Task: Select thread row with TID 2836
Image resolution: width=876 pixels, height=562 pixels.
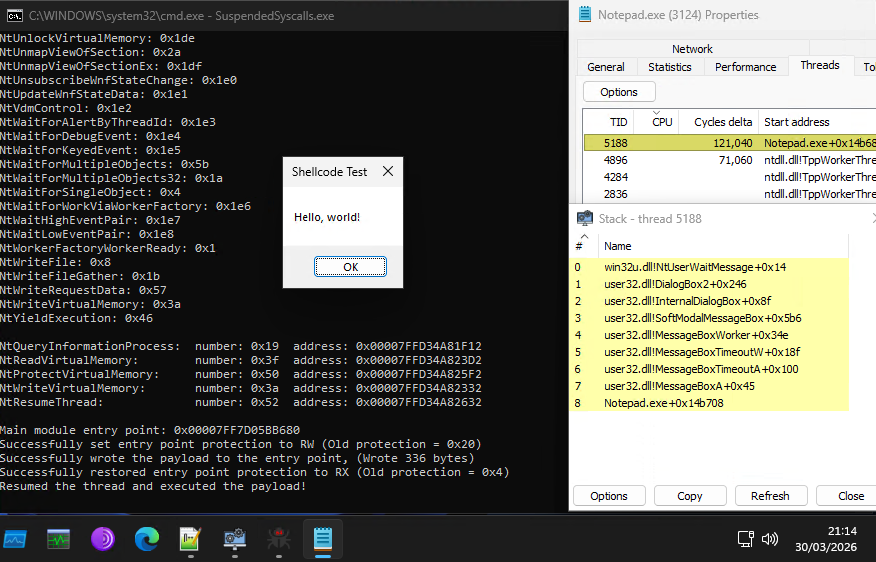Action: [730, 194]
